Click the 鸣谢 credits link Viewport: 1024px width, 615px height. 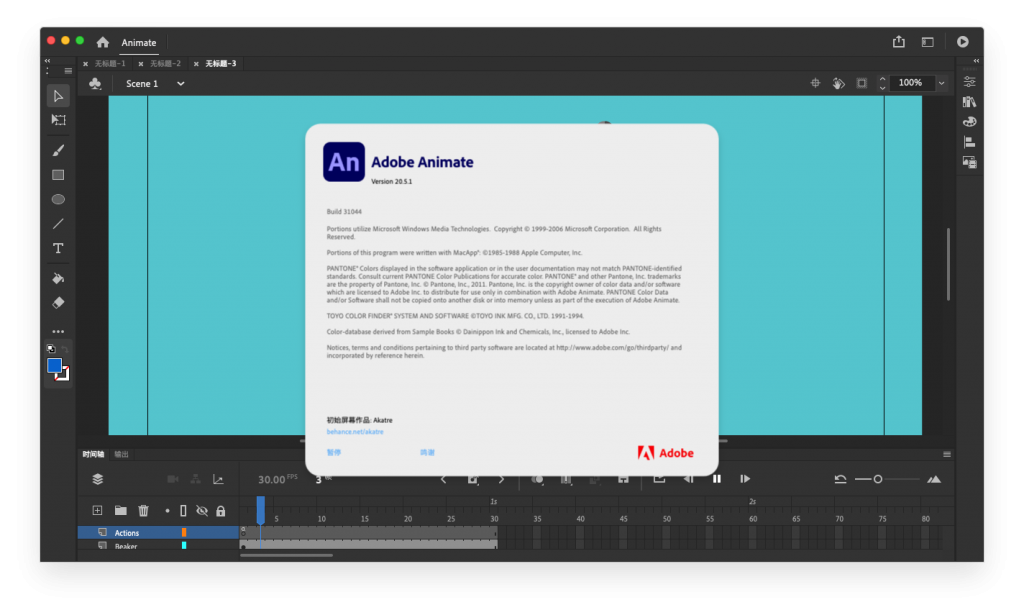coord(428,452)
